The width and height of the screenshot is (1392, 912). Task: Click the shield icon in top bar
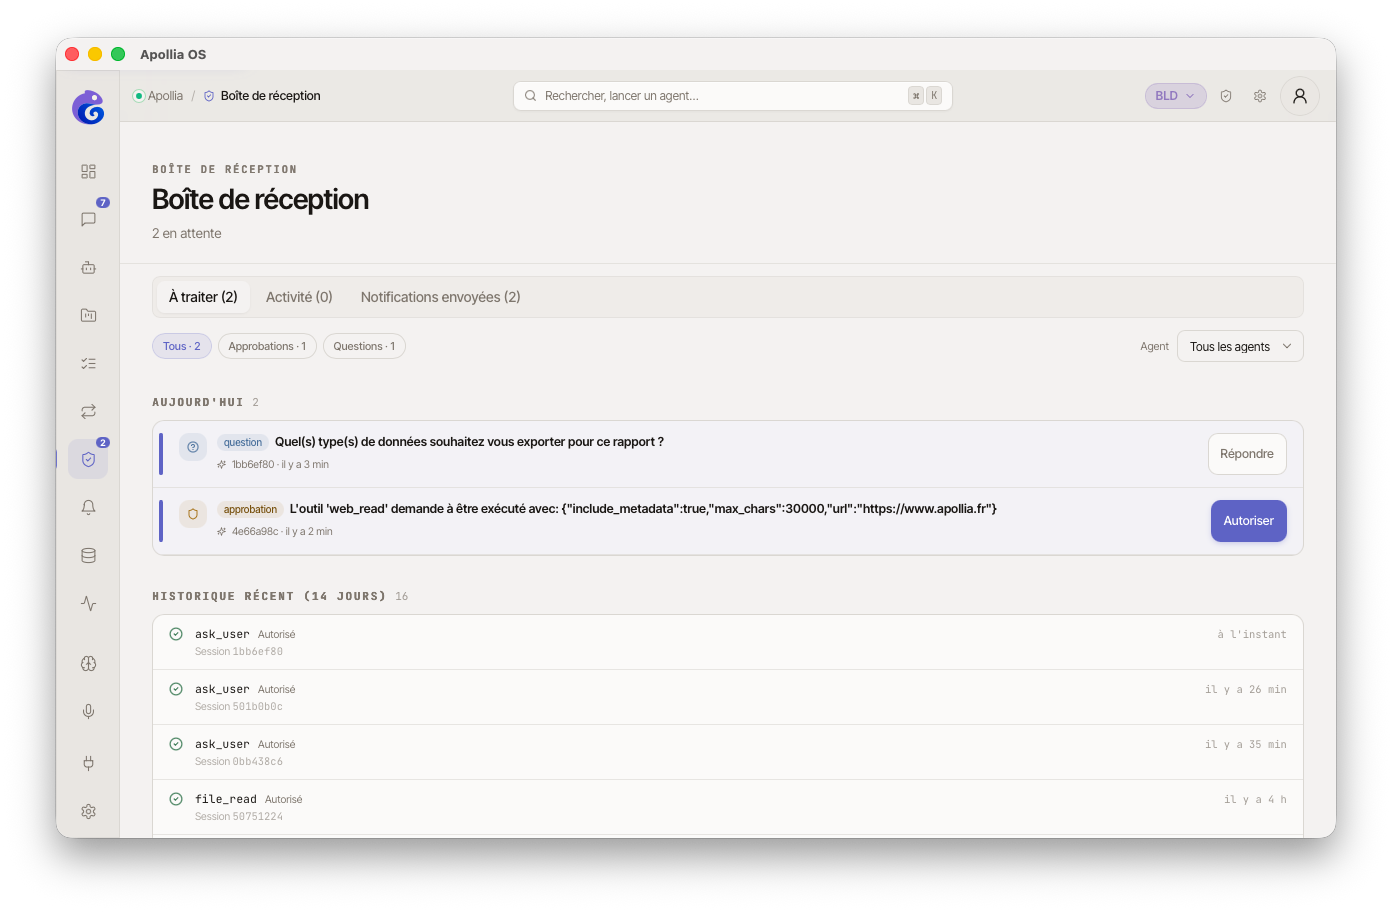[x=1226, y=96]
